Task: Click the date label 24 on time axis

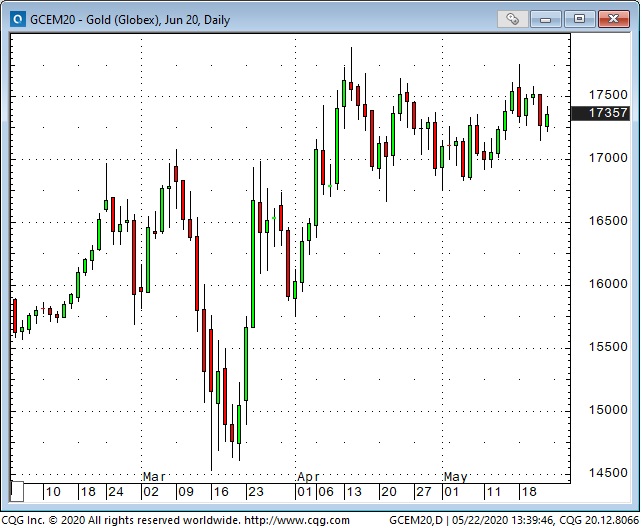Action: click(x=116, y=492)
